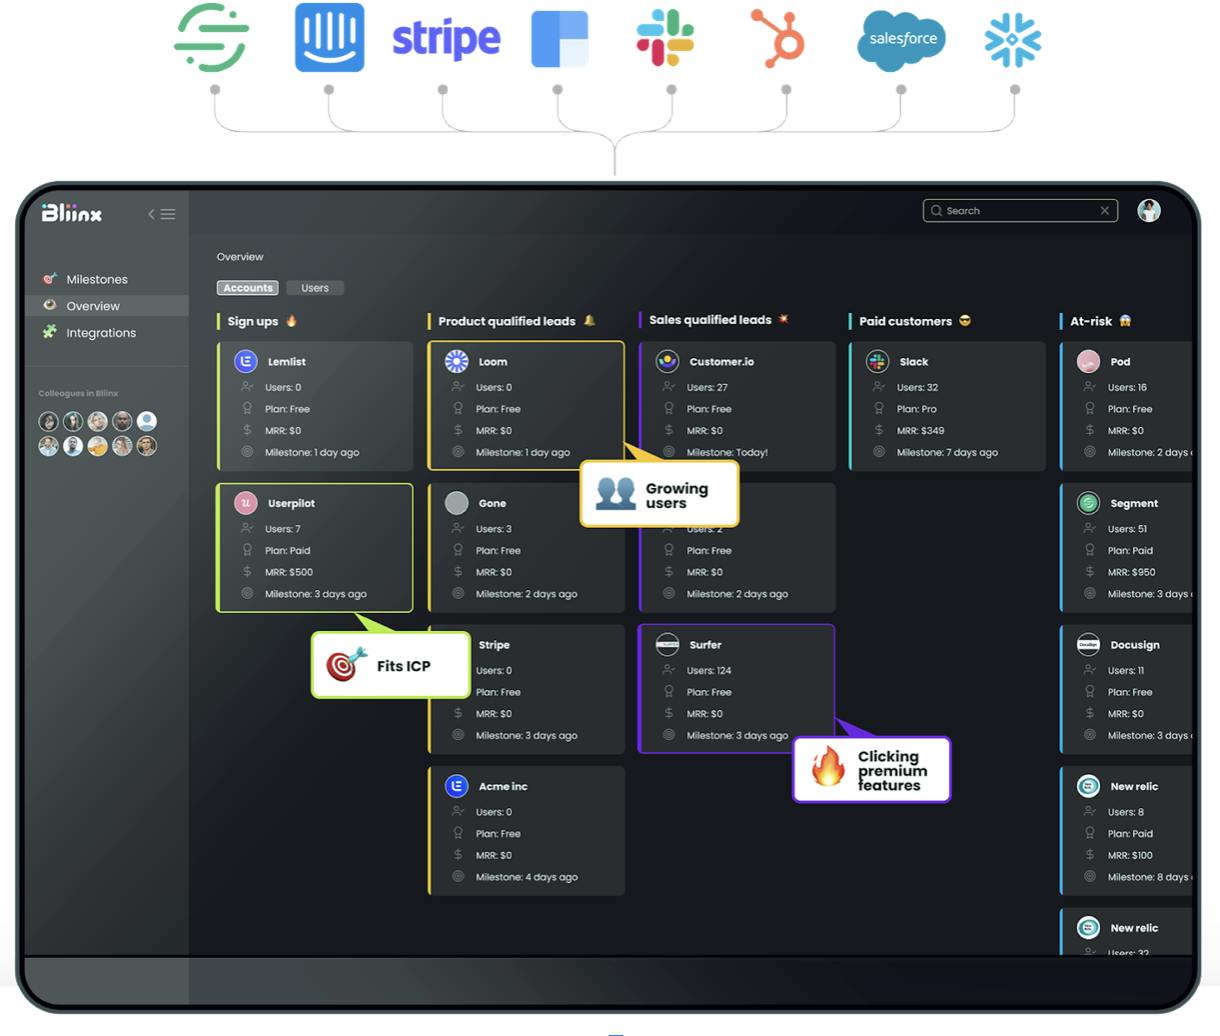Screen dimensions: 1220x1036
Task: Switch to the Accounts tab
Action: click(248, 288)
